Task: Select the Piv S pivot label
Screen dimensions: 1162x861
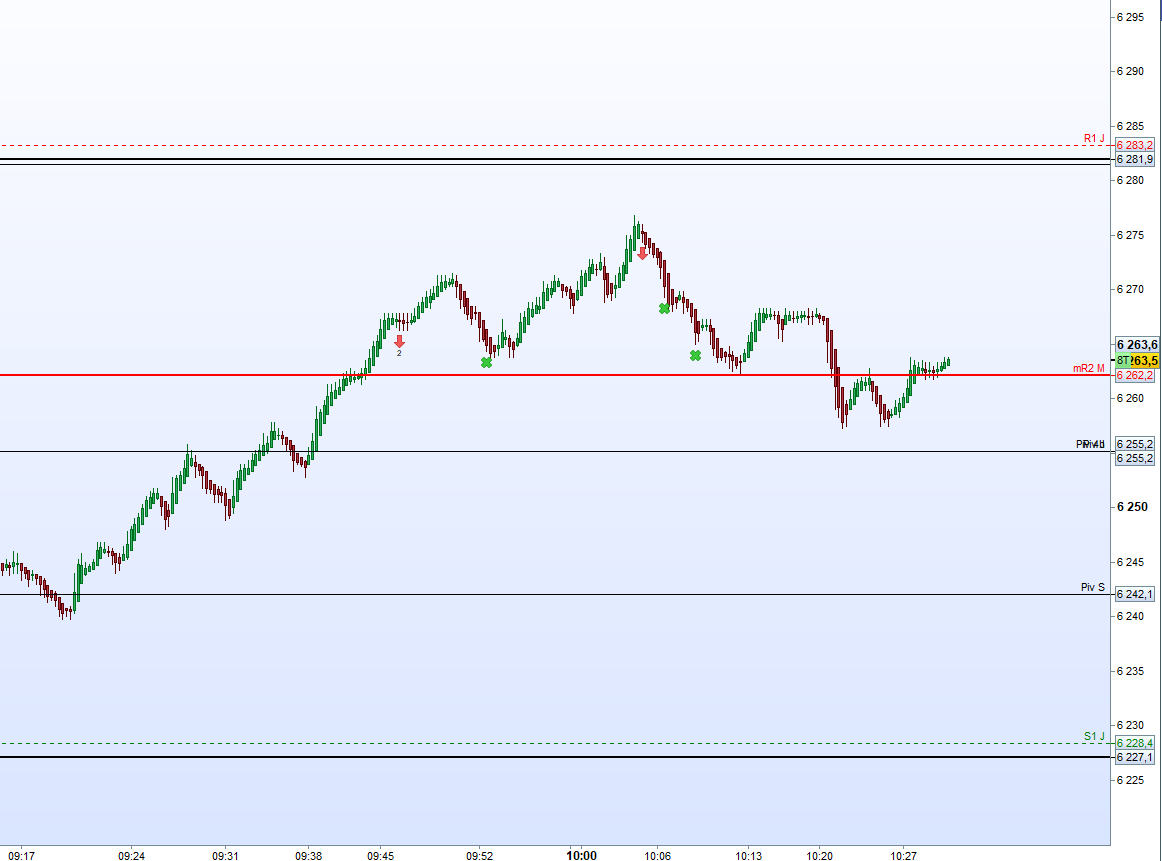Action: tap(1093, 587)
